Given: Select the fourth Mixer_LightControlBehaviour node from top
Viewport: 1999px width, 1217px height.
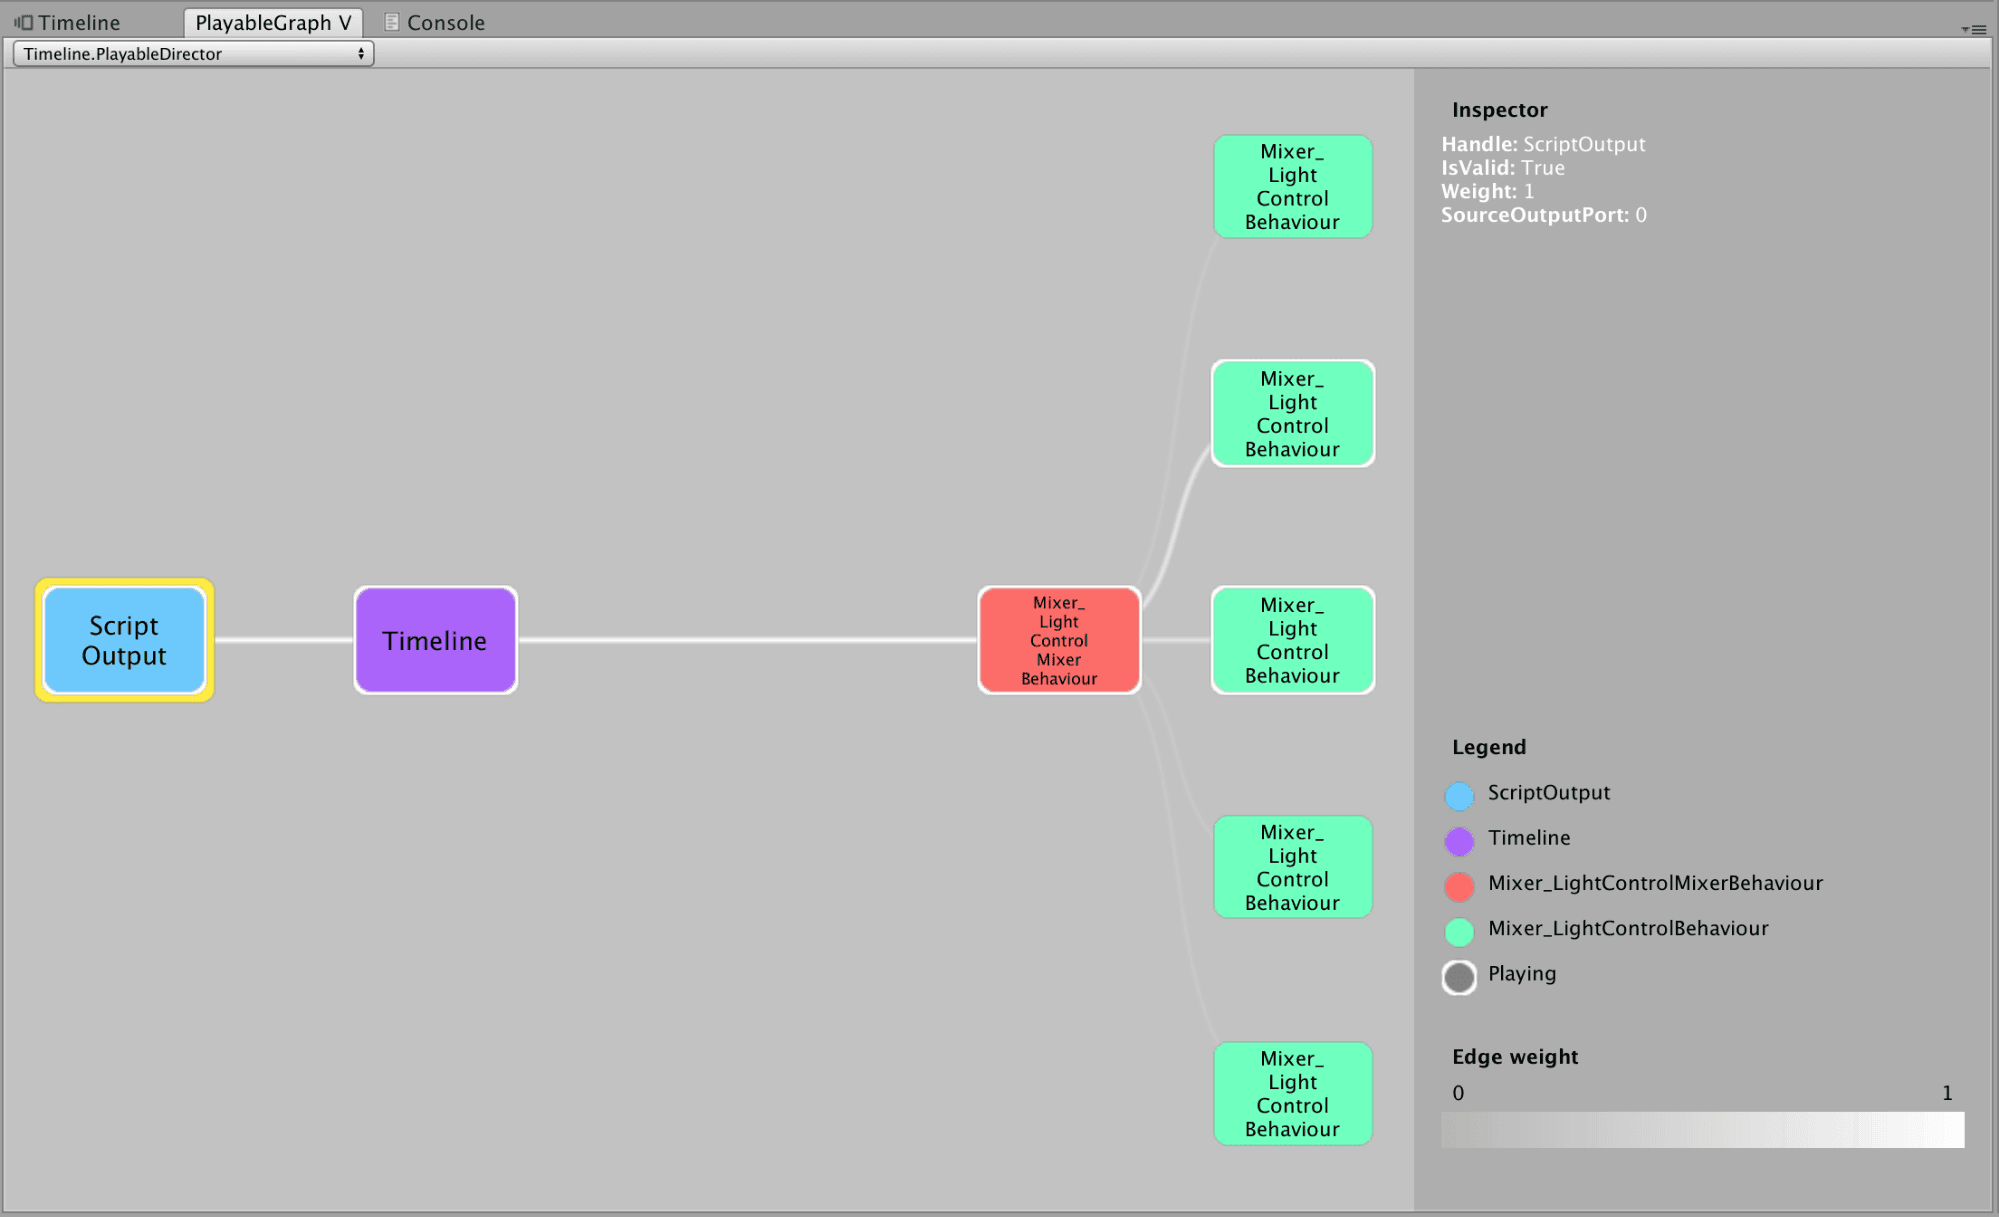Looking at the screenshot, I should coord(1293,867).
